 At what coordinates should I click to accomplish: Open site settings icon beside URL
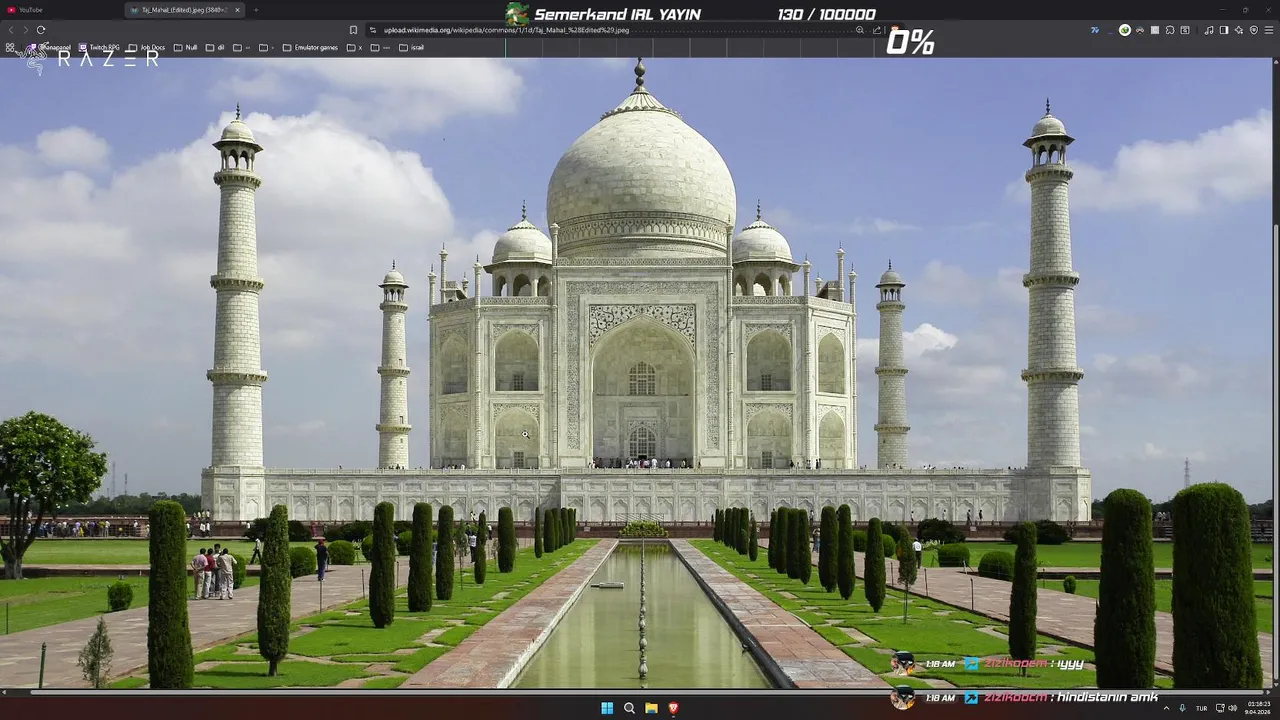[373, 30]
